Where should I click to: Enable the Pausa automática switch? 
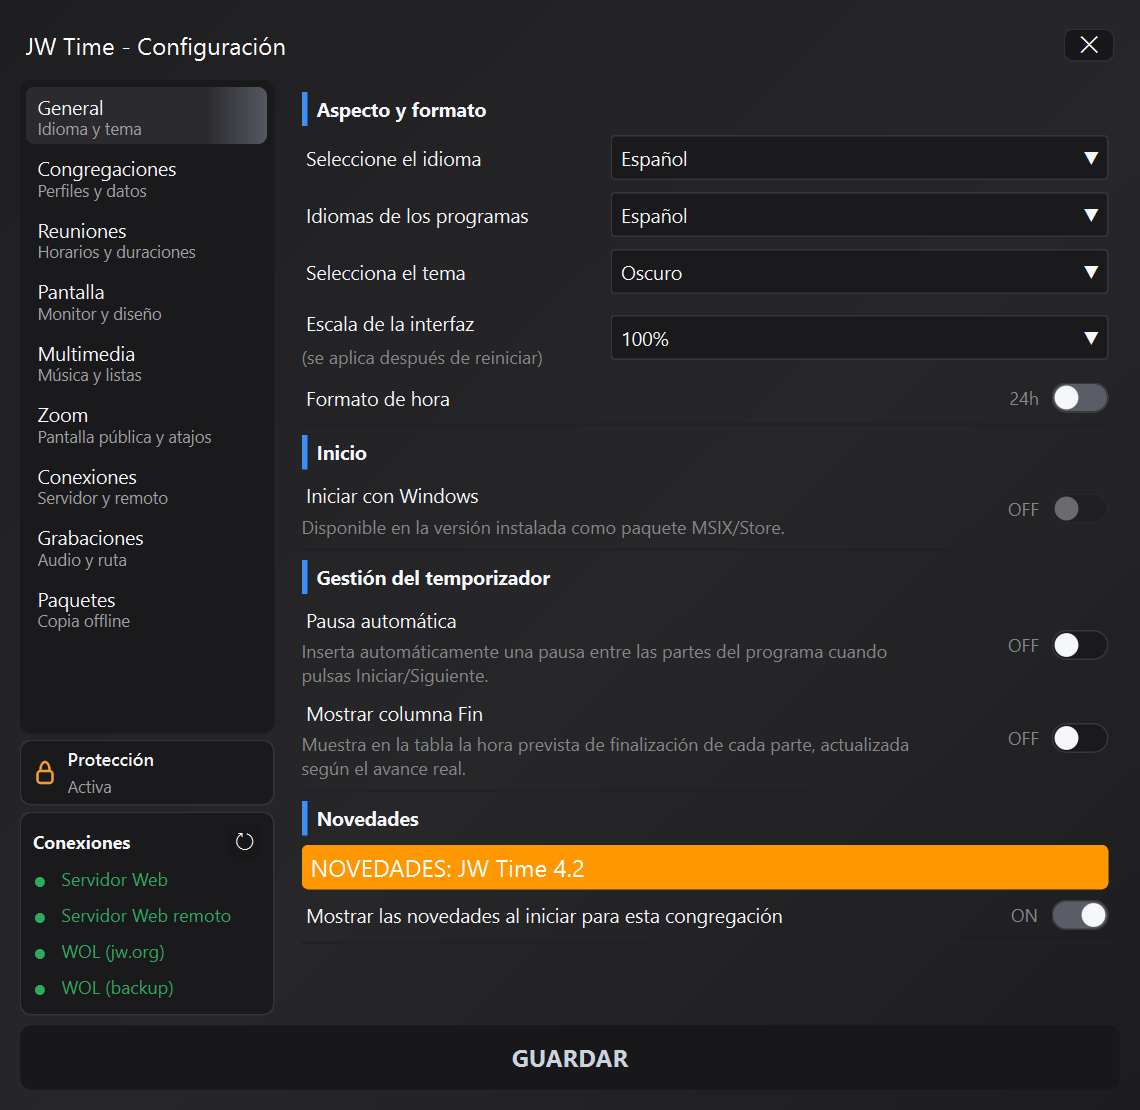tap(1080, 645)
